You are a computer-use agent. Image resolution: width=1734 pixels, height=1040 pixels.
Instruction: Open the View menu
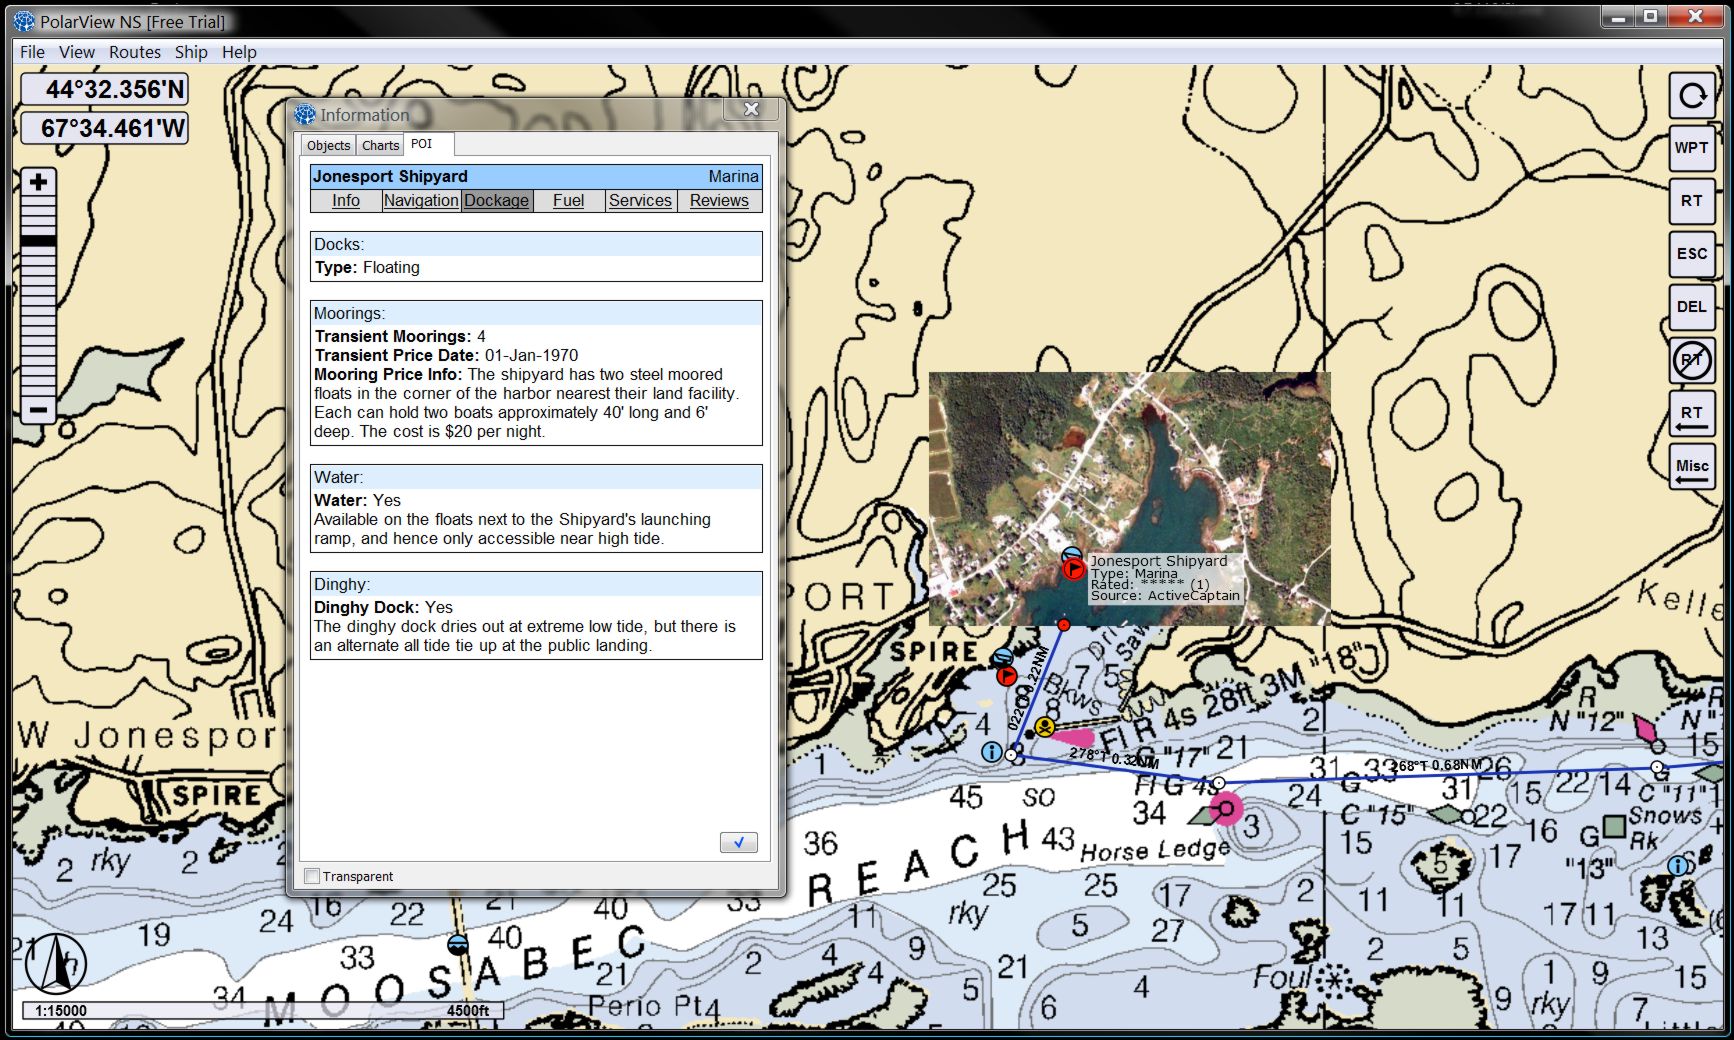[77, 52]
